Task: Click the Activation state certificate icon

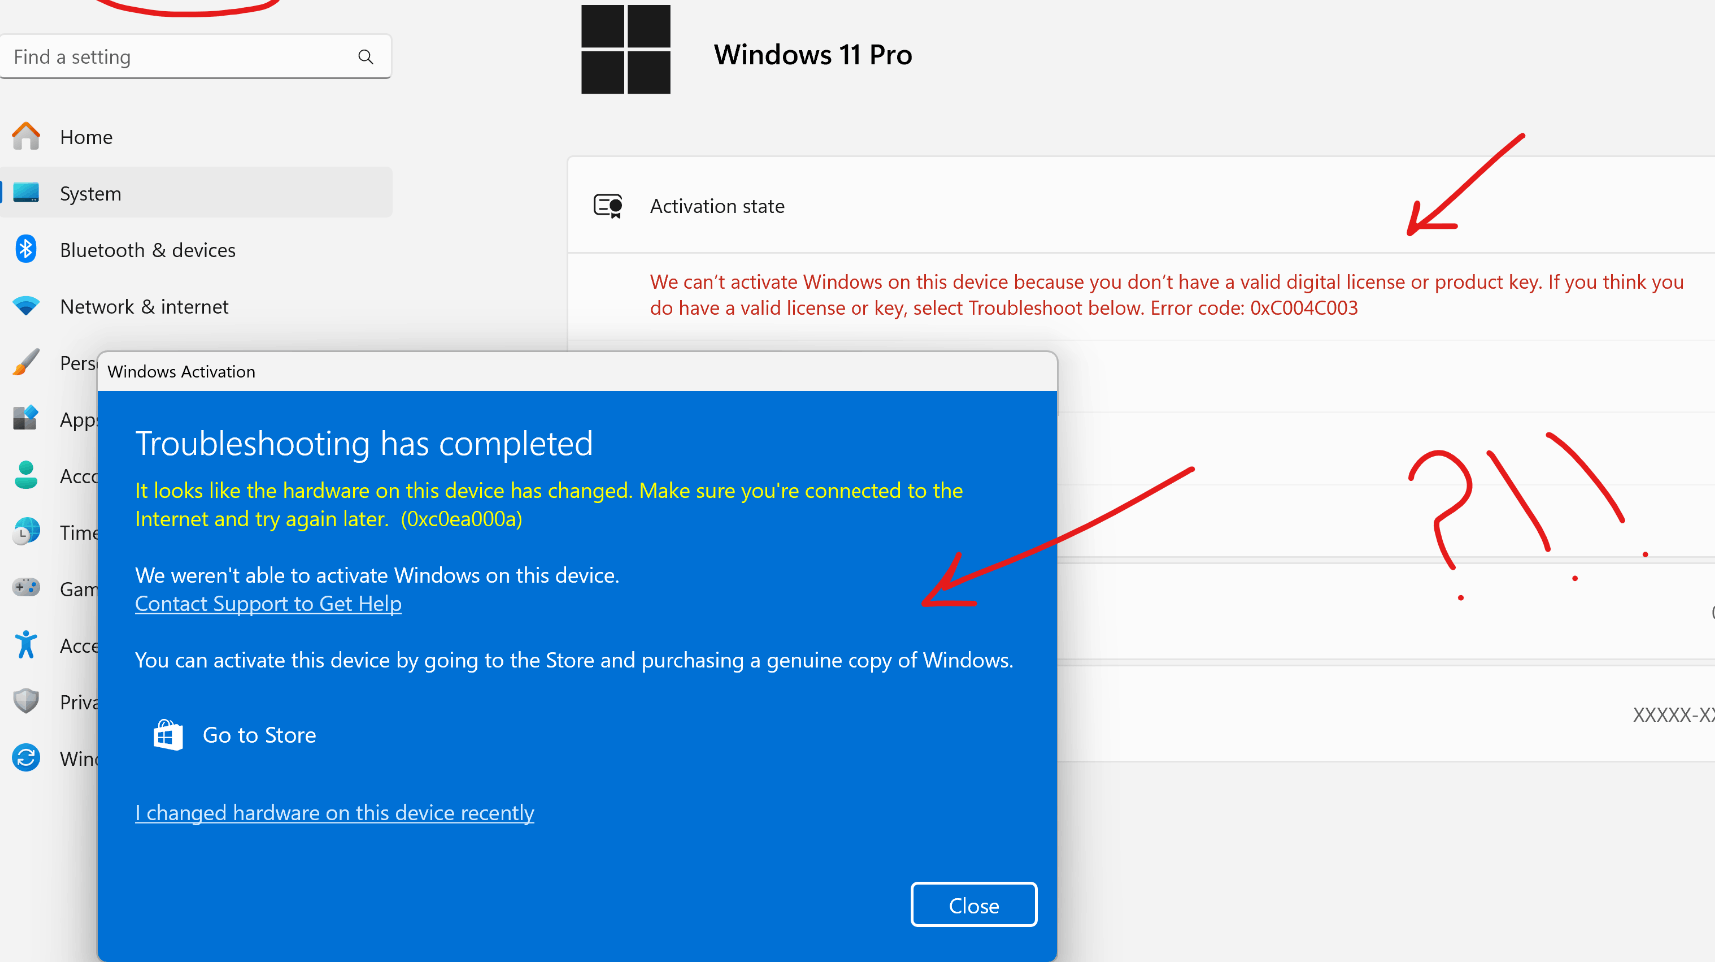Action: pos(608,206)
